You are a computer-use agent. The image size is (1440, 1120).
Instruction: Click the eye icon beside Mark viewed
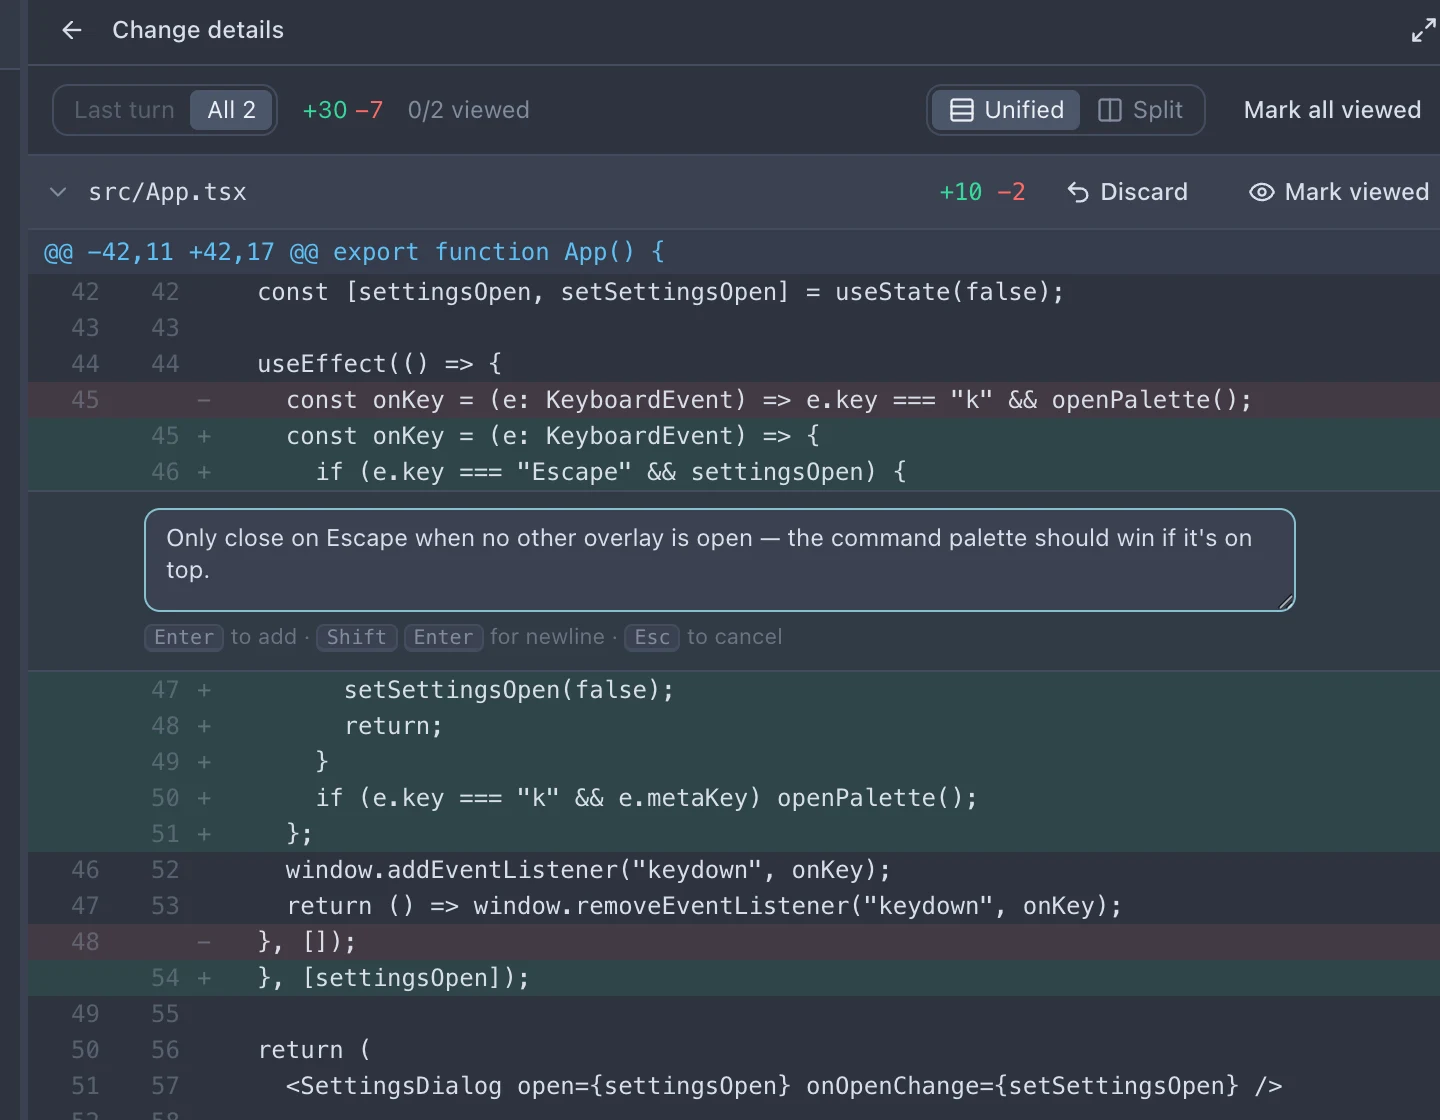click(x=1262, y=192)
